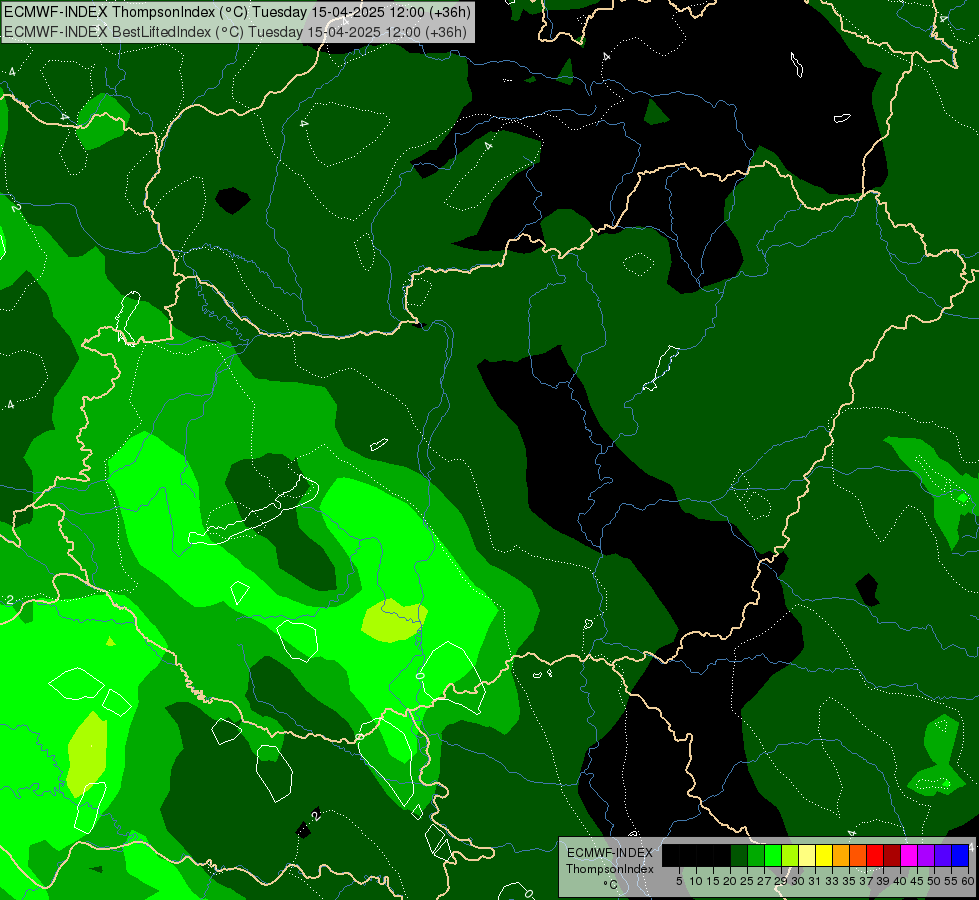Click the blue 55–60 legend swatch

960,855
